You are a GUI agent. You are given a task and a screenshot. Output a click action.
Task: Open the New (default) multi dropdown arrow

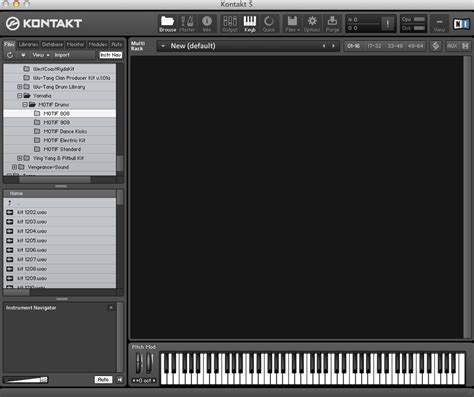[163, 46]
